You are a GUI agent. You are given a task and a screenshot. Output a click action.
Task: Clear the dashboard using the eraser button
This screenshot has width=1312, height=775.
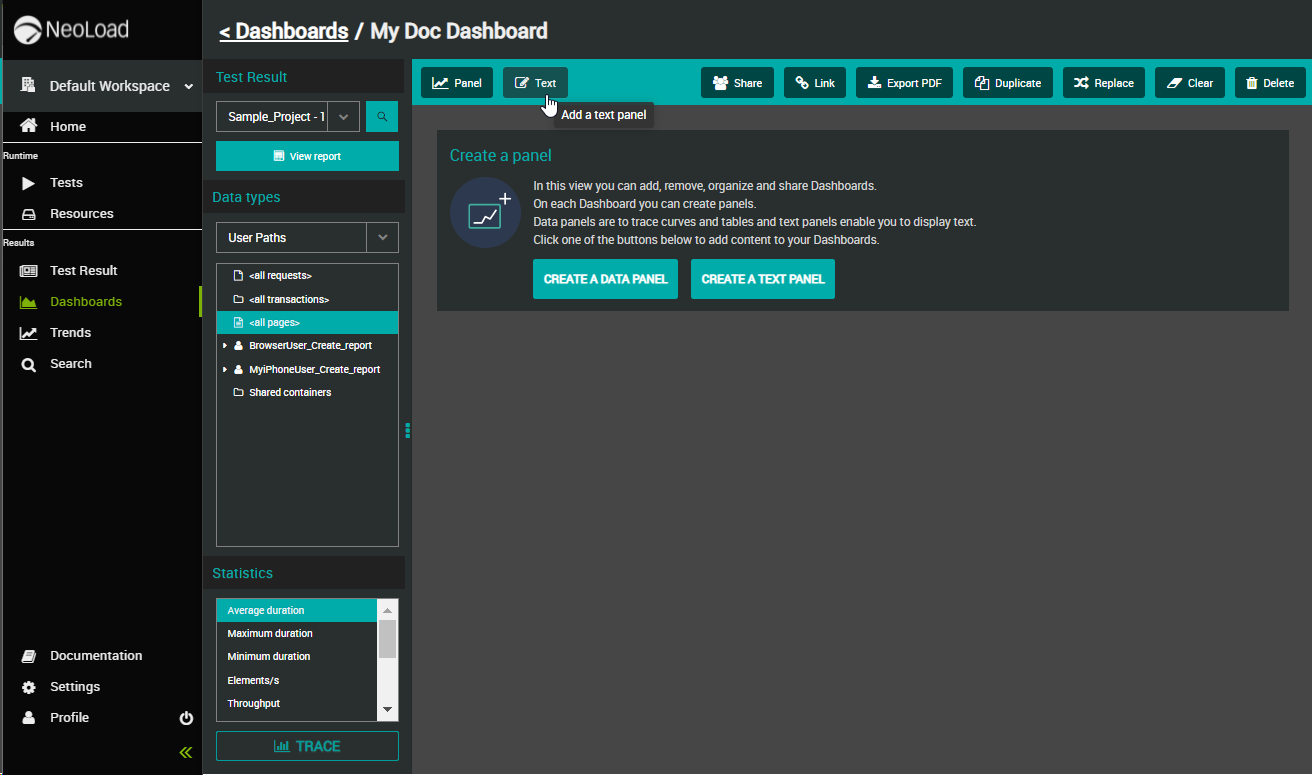click(1190, 83)
